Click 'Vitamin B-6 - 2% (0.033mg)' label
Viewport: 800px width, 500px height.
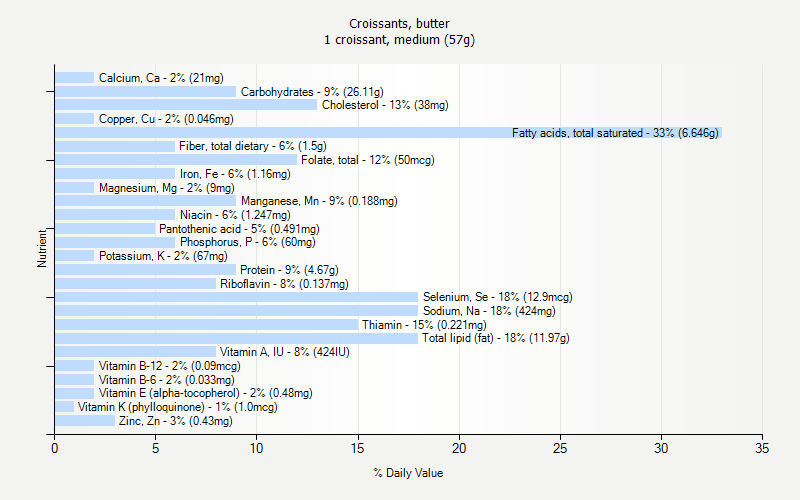166,380
